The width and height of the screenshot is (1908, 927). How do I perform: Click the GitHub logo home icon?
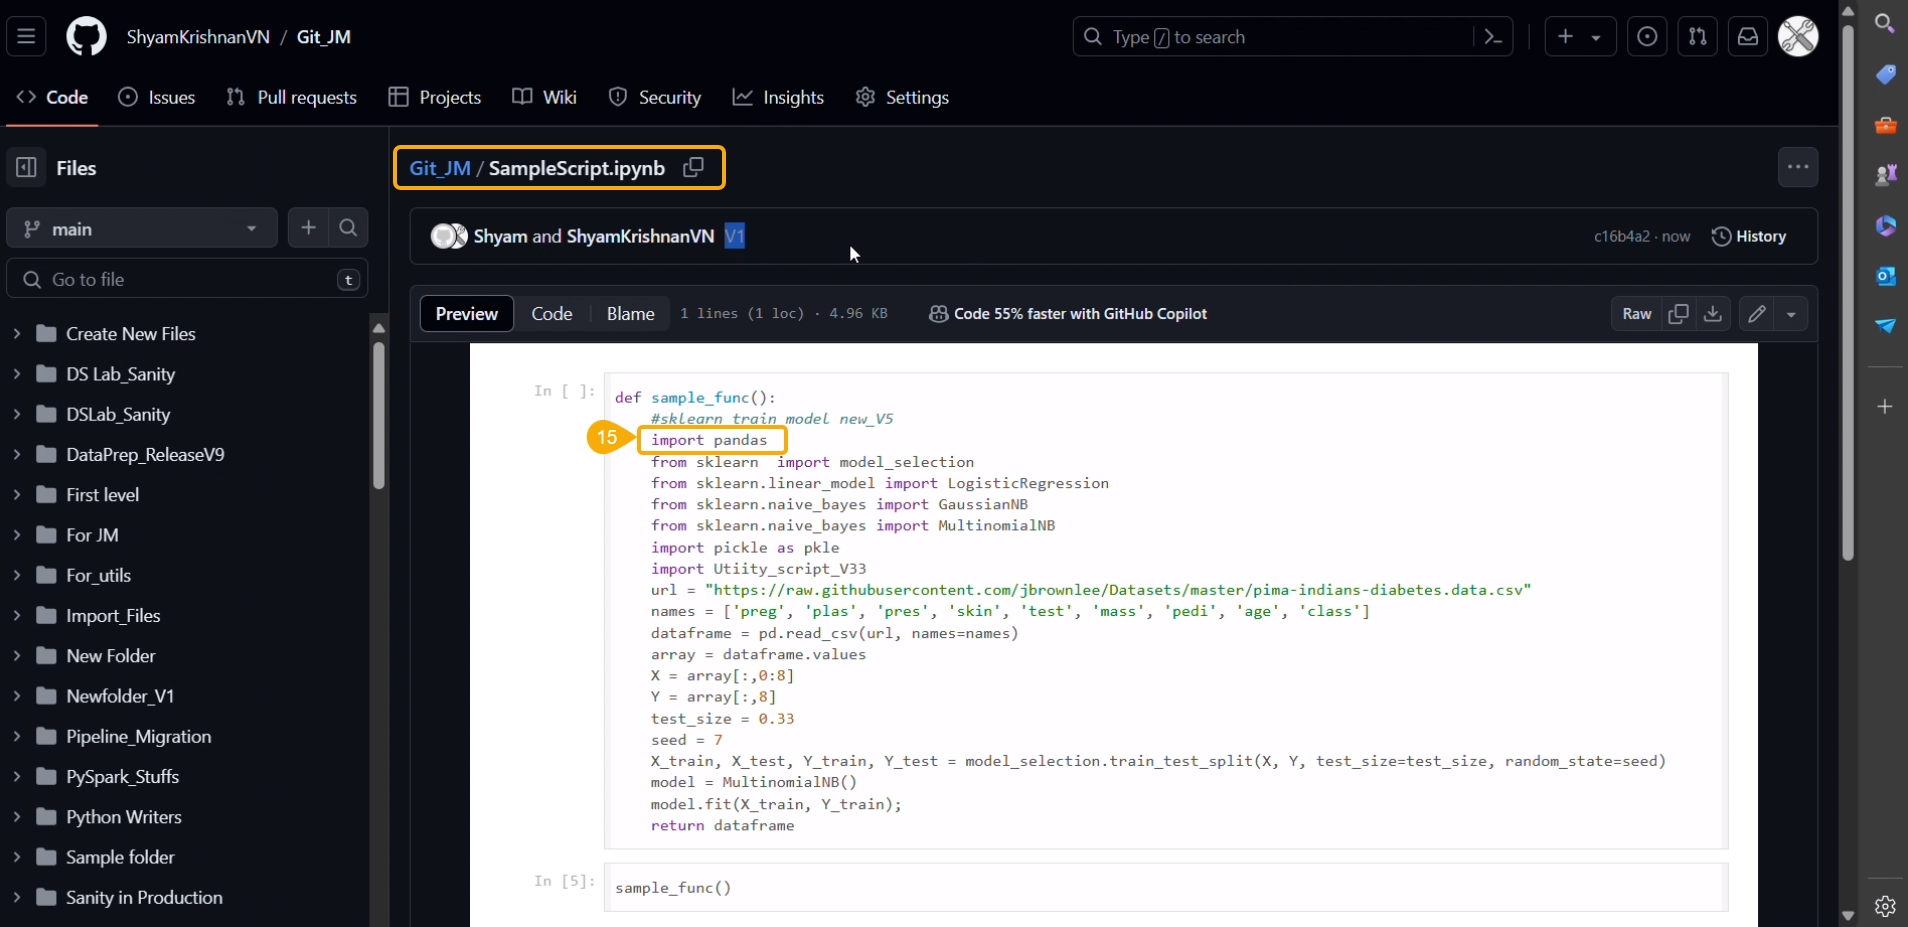tap(86, 37)
